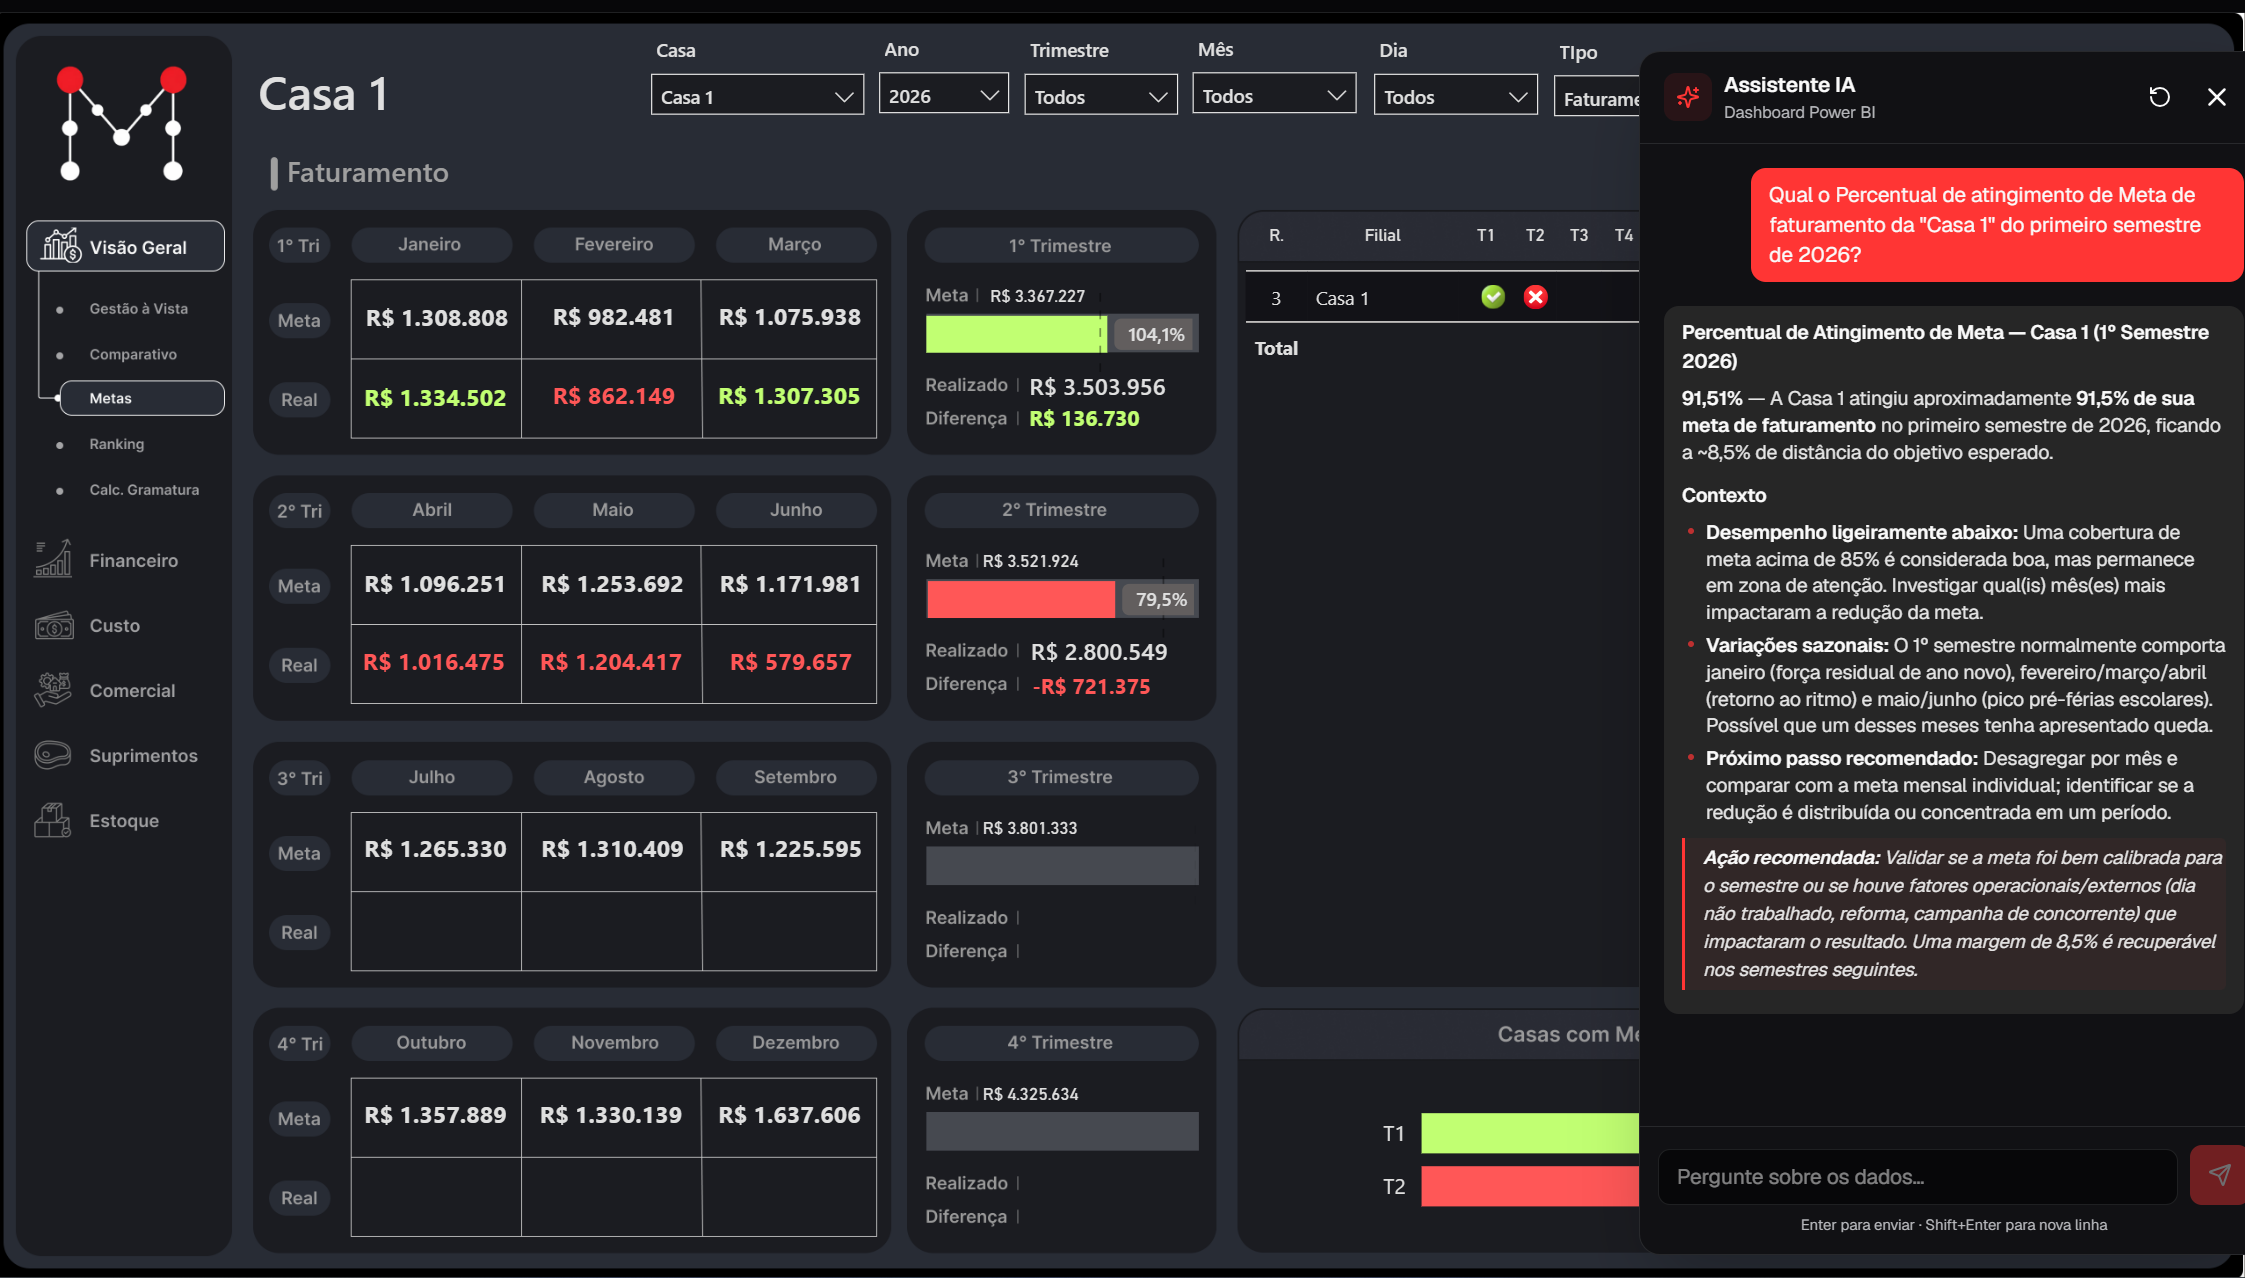Go to Ranking page
This screenshot has height=1278, width=2245.
point(116,444)
